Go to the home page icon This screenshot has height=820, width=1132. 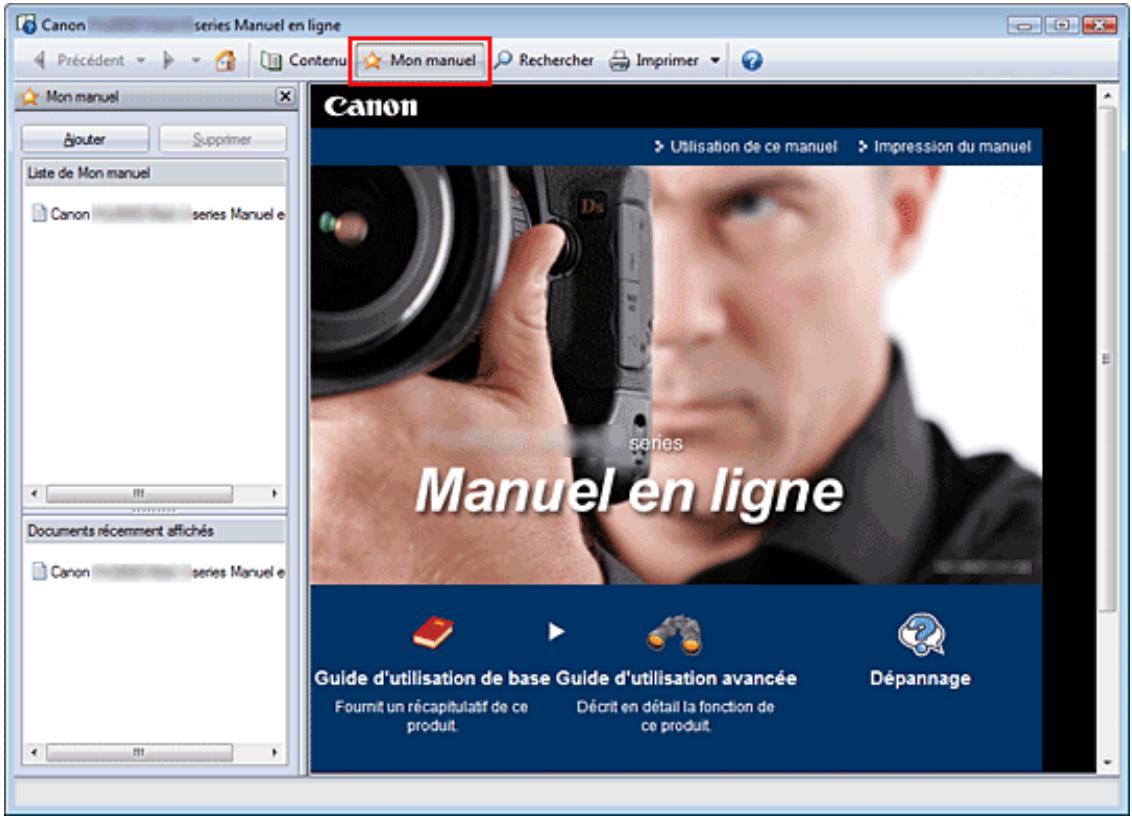pos(225,61)
